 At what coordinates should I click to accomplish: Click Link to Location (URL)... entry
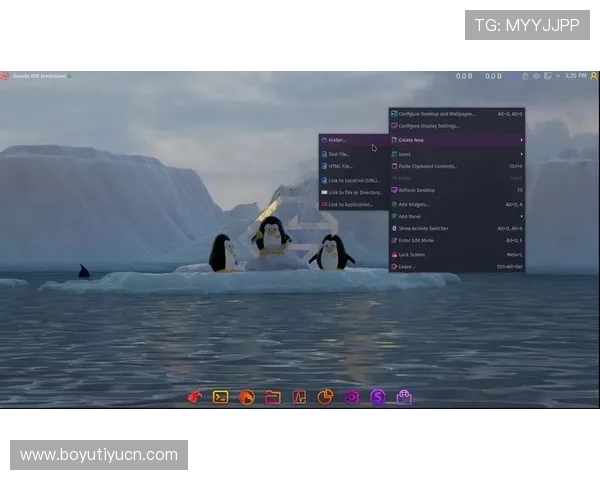pyautogui.click(x=352, y=180)
